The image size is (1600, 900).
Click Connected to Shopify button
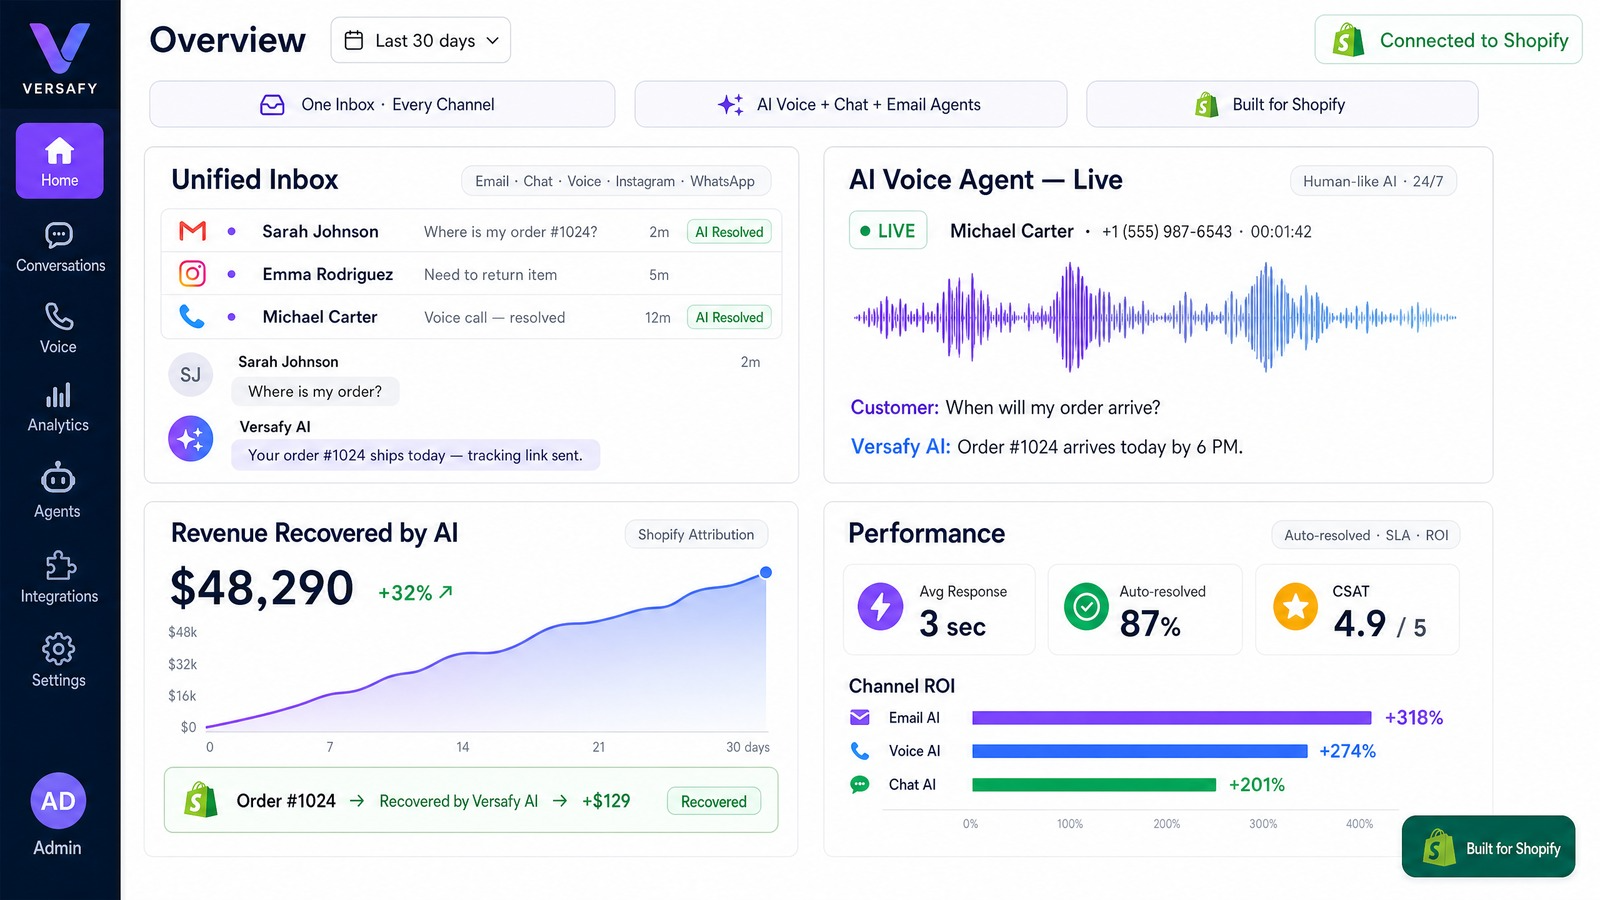[x=1448, y=40]
